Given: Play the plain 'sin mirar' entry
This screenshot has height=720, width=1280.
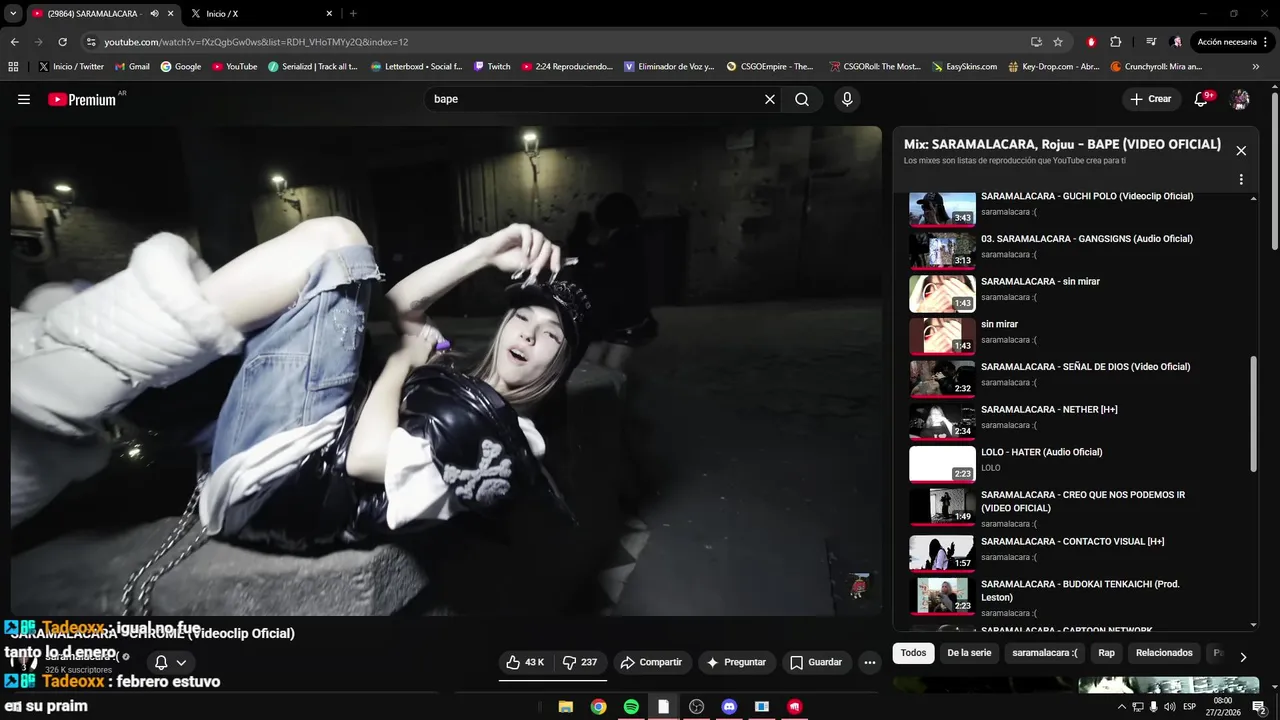Looking at the screenshot, I should [x=1078, y=336].
